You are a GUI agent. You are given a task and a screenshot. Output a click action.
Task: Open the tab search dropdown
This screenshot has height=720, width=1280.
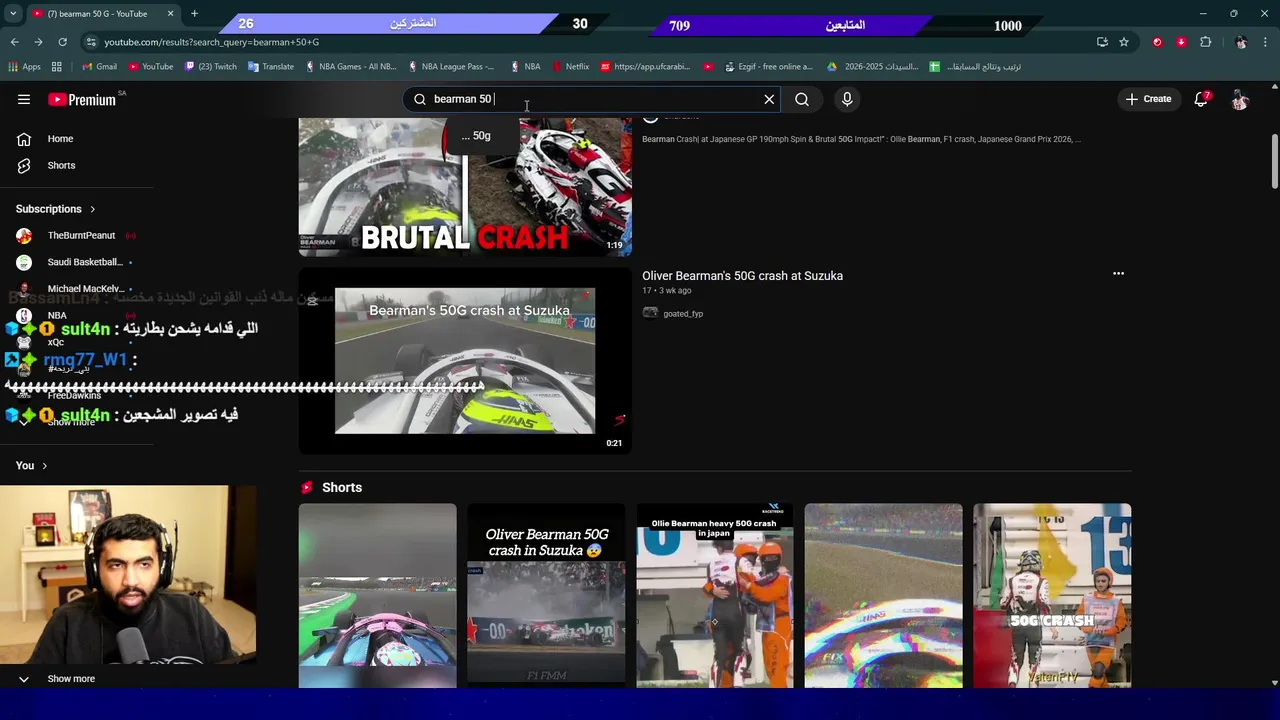12,14
